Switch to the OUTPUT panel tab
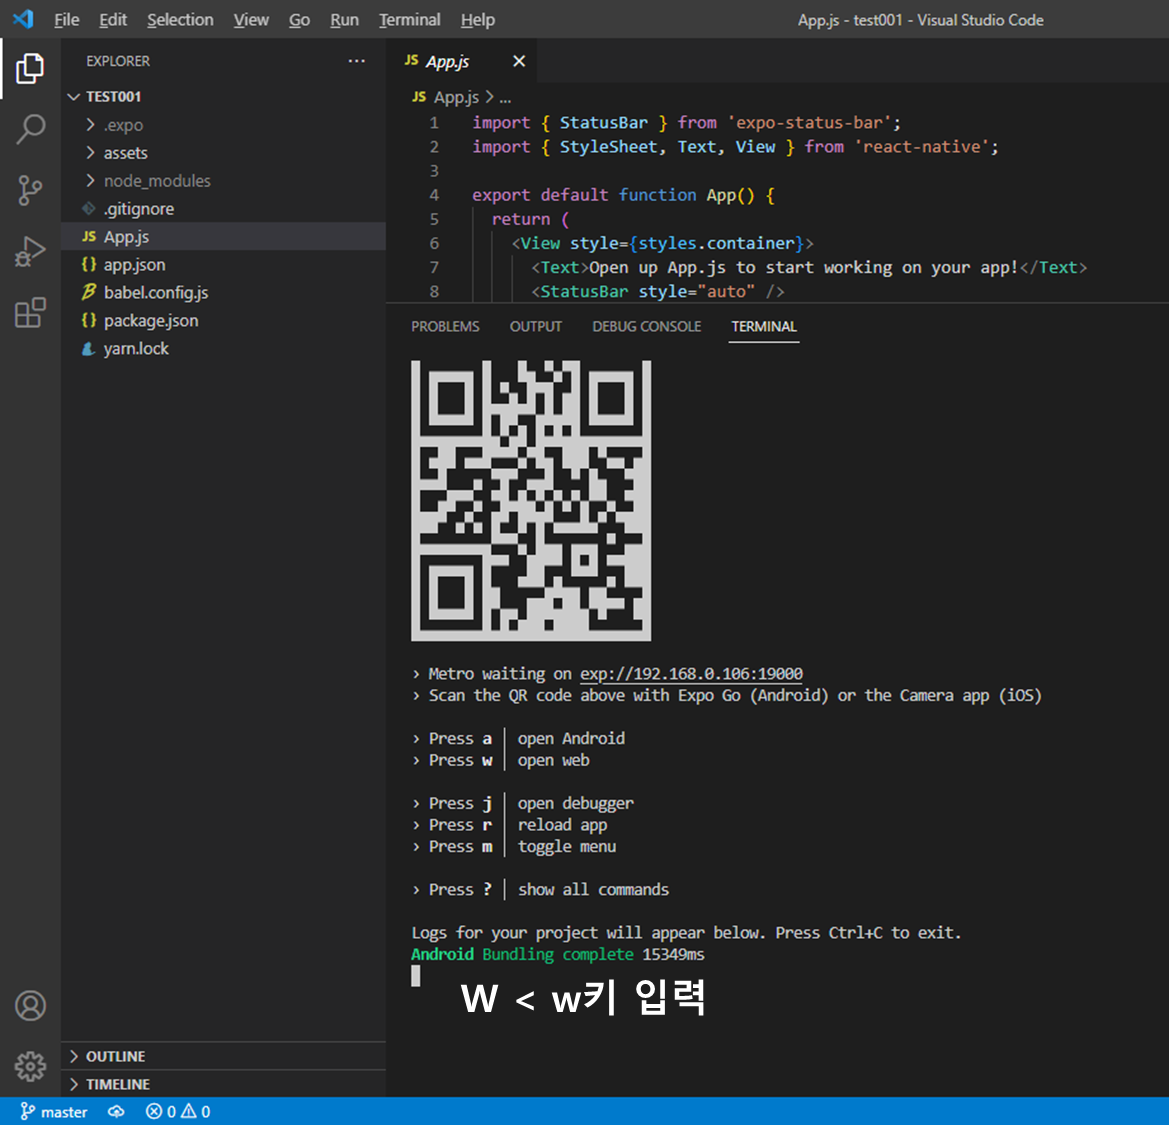1169x1125 pixels. coord(535,327)
